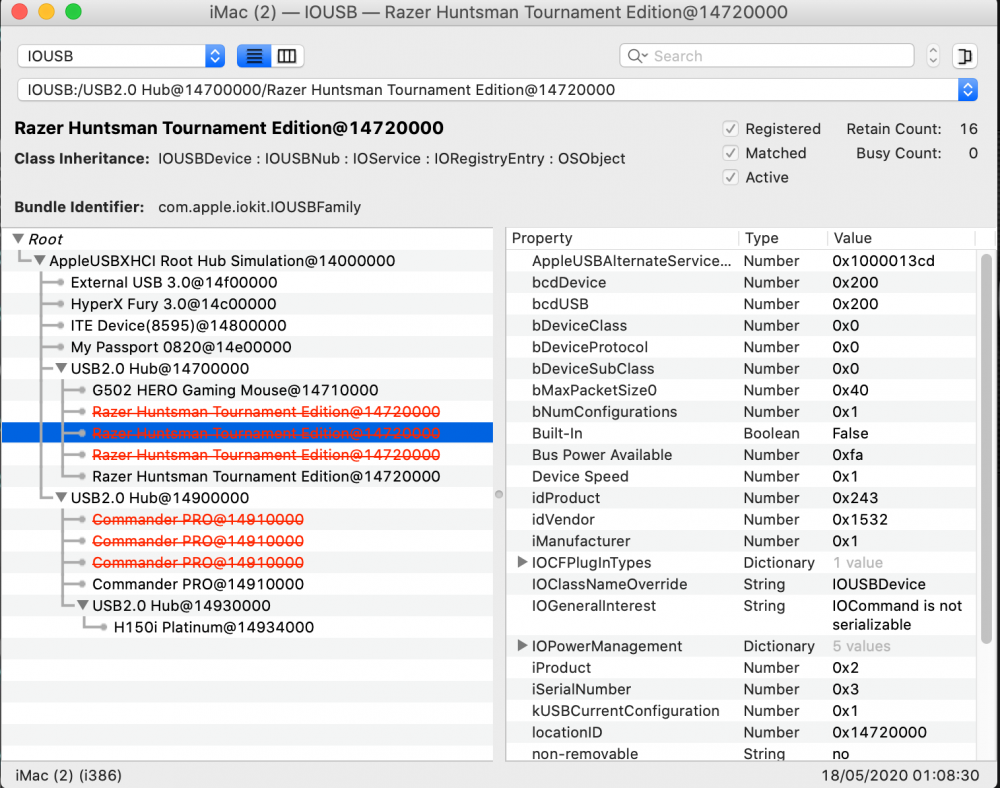Open the registry path dropdown
This screenshot has width=1000, height=788.
497,90
